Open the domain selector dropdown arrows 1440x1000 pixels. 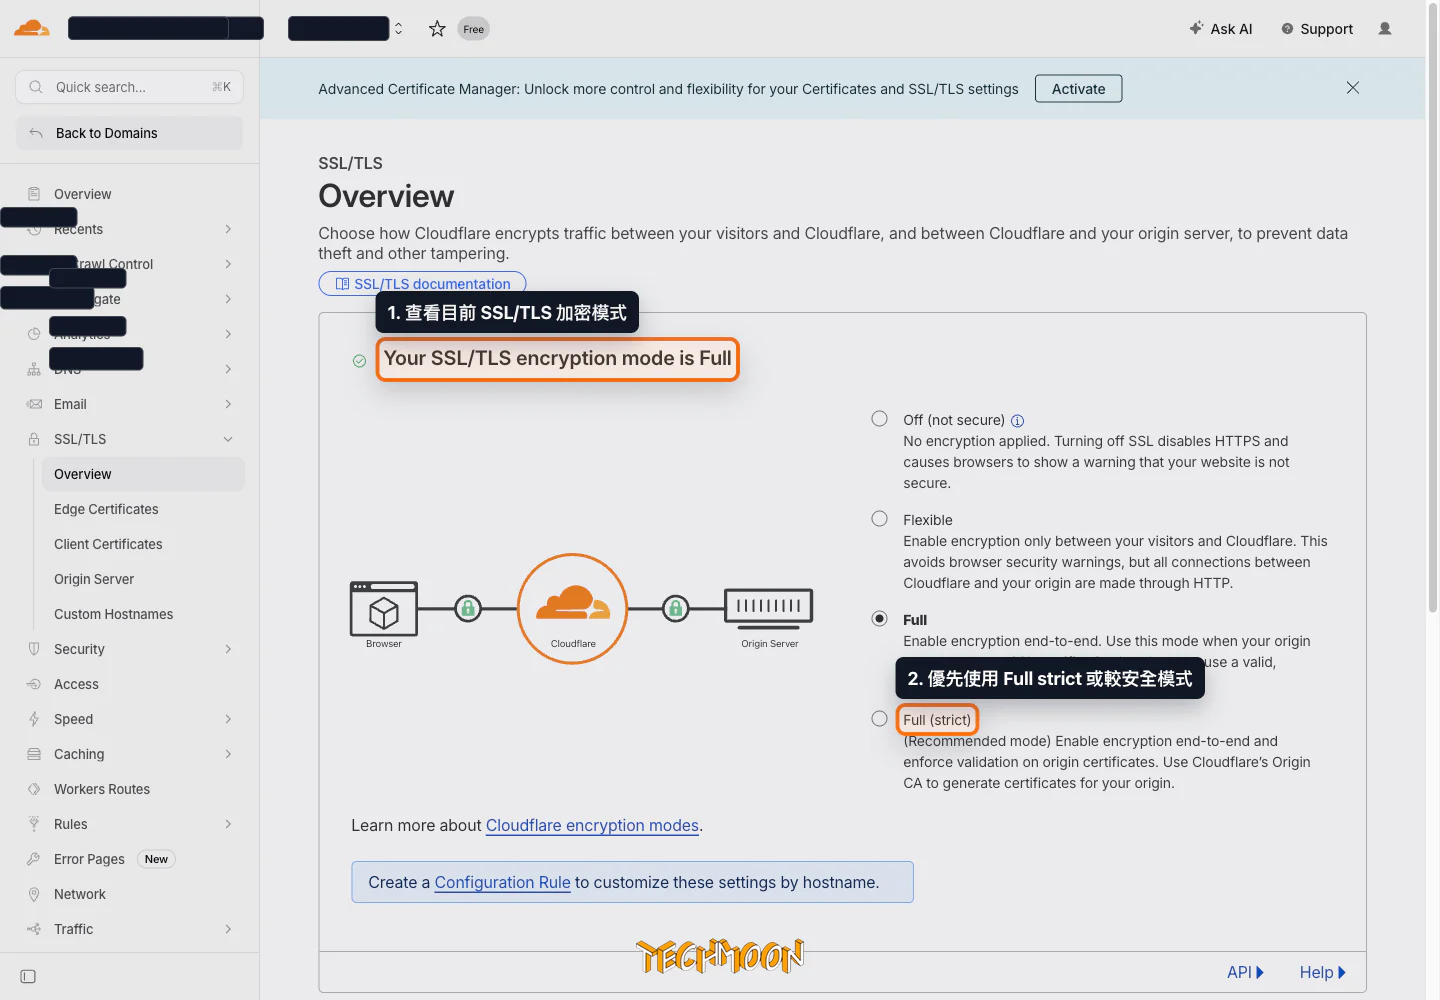click(x=398, y=29)
